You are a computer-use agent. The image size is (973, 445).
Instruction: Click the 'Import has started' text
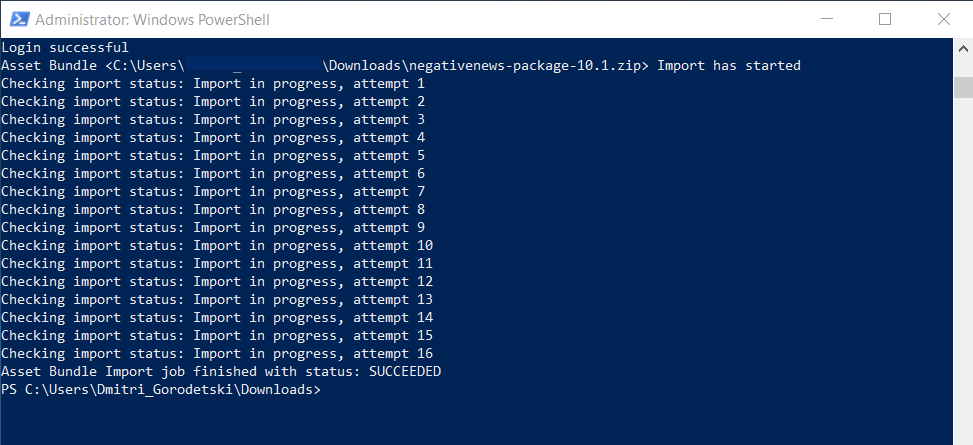[x=729, y=65]
